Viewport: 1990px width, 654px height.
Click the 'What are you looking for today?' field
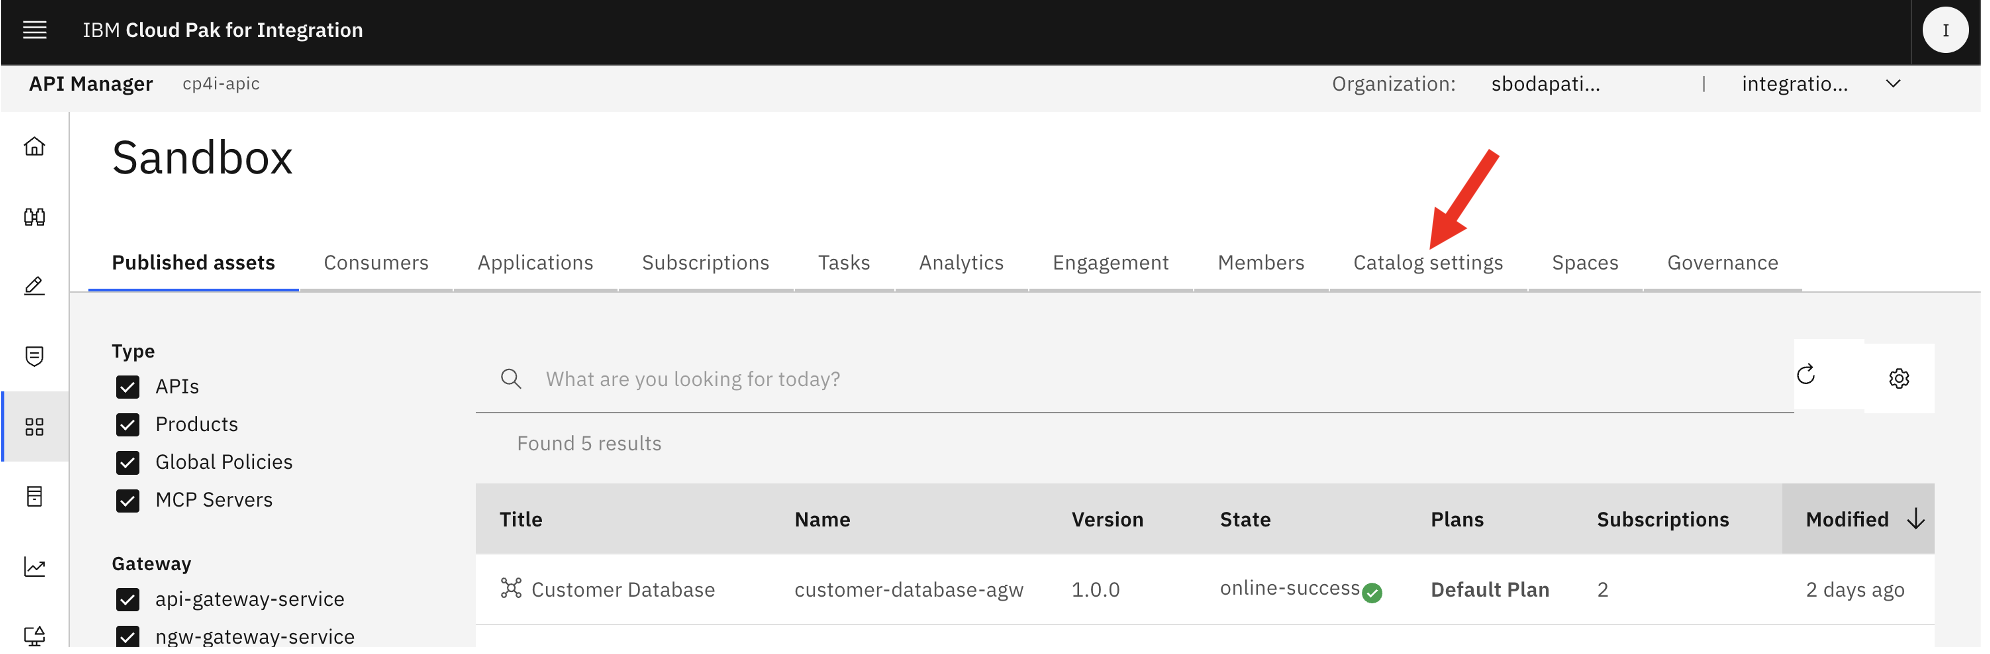1135,379
